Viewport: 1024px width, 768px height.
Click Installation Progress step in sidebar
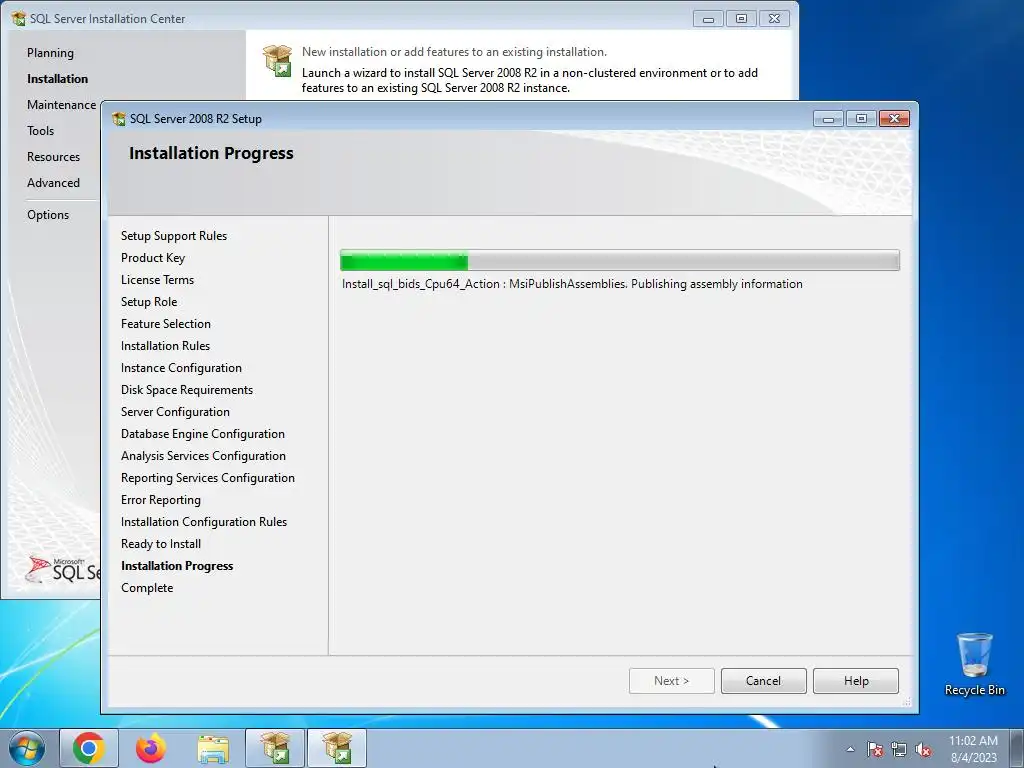click(177, 566)
